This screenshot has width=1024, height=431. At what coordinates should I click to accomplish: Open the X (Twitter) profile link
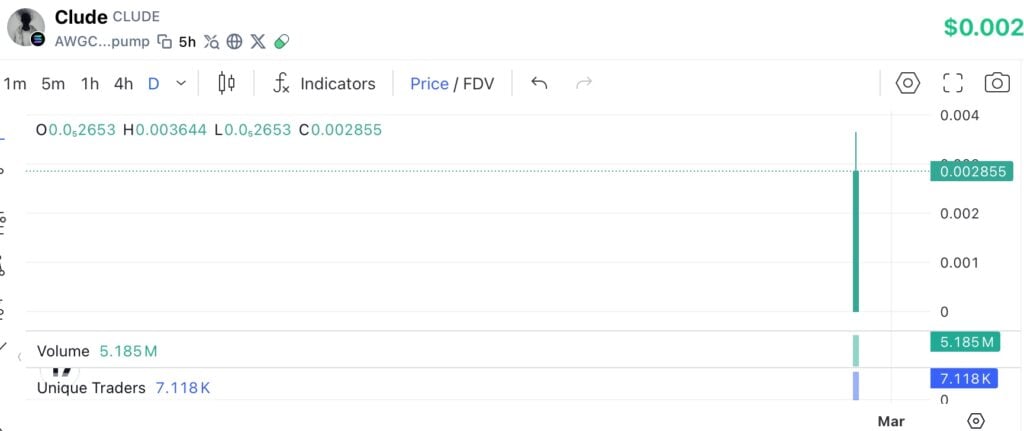tap(258, 42)
